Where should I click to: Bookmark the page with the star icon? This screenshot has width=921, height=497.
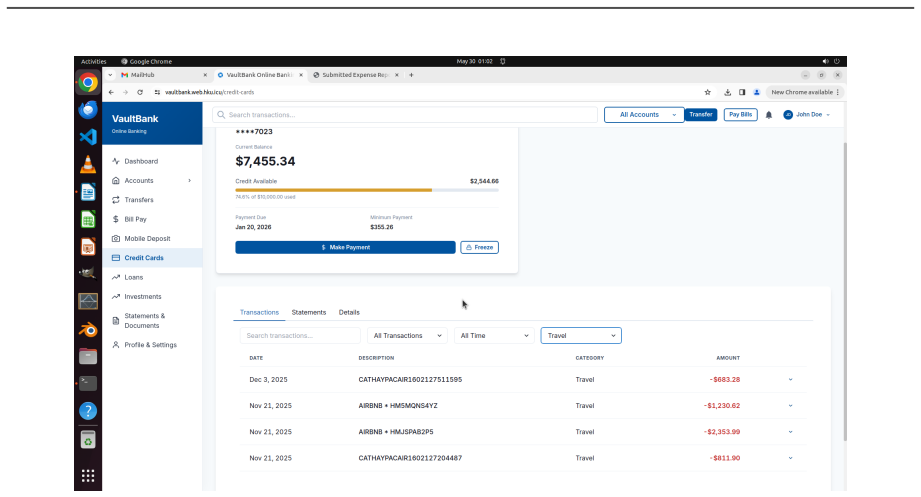[x=708, y=92]
